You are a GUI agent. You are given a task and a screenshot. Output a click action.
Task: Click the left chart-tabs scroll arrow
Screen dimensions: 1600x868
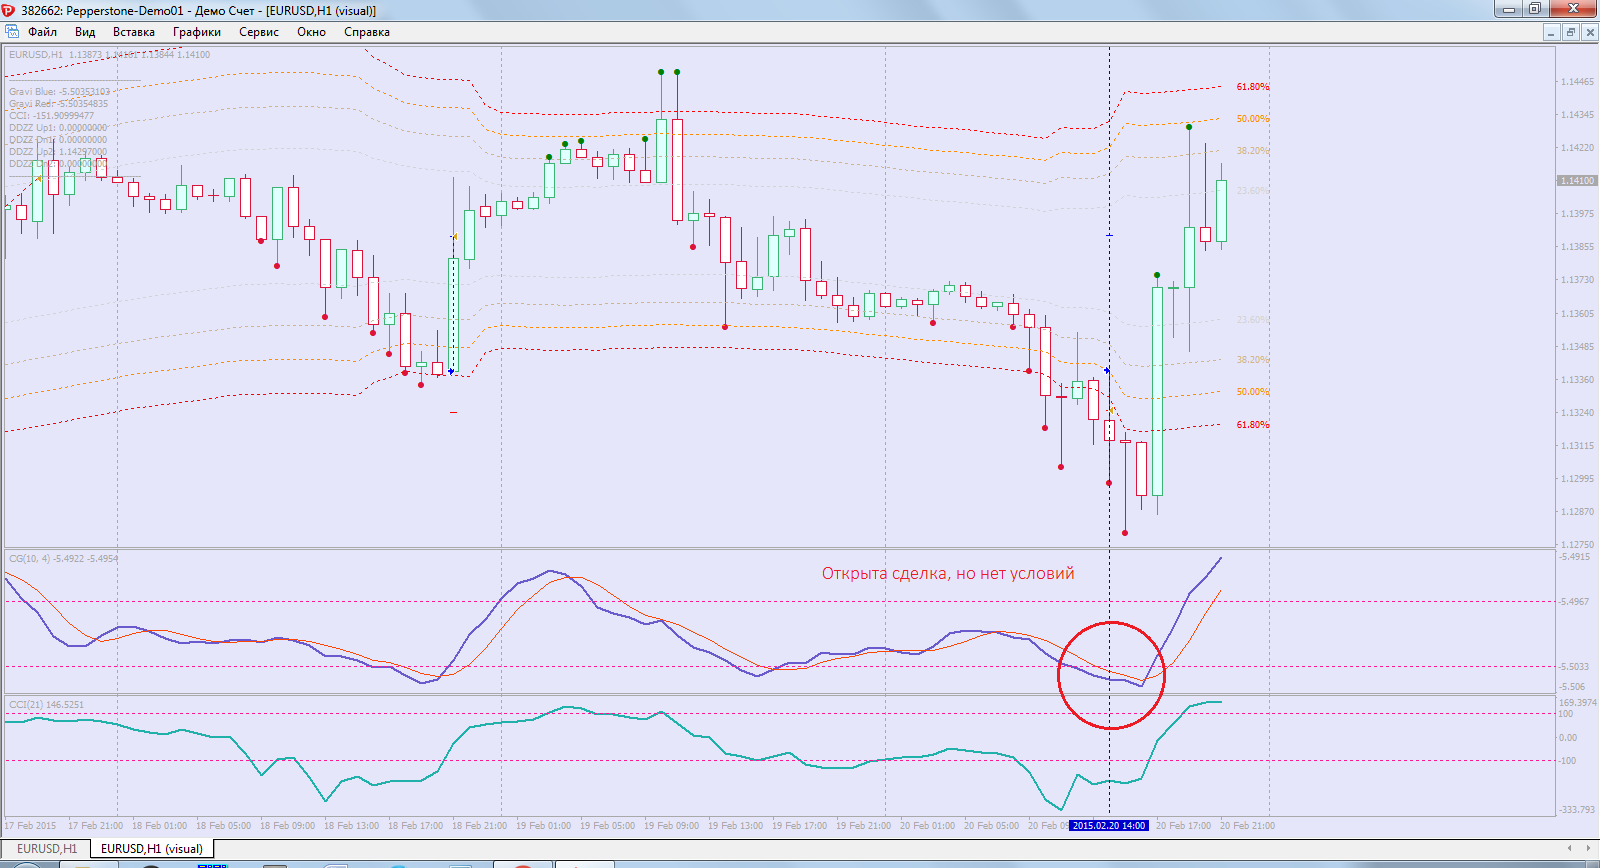click(1569, 848)
